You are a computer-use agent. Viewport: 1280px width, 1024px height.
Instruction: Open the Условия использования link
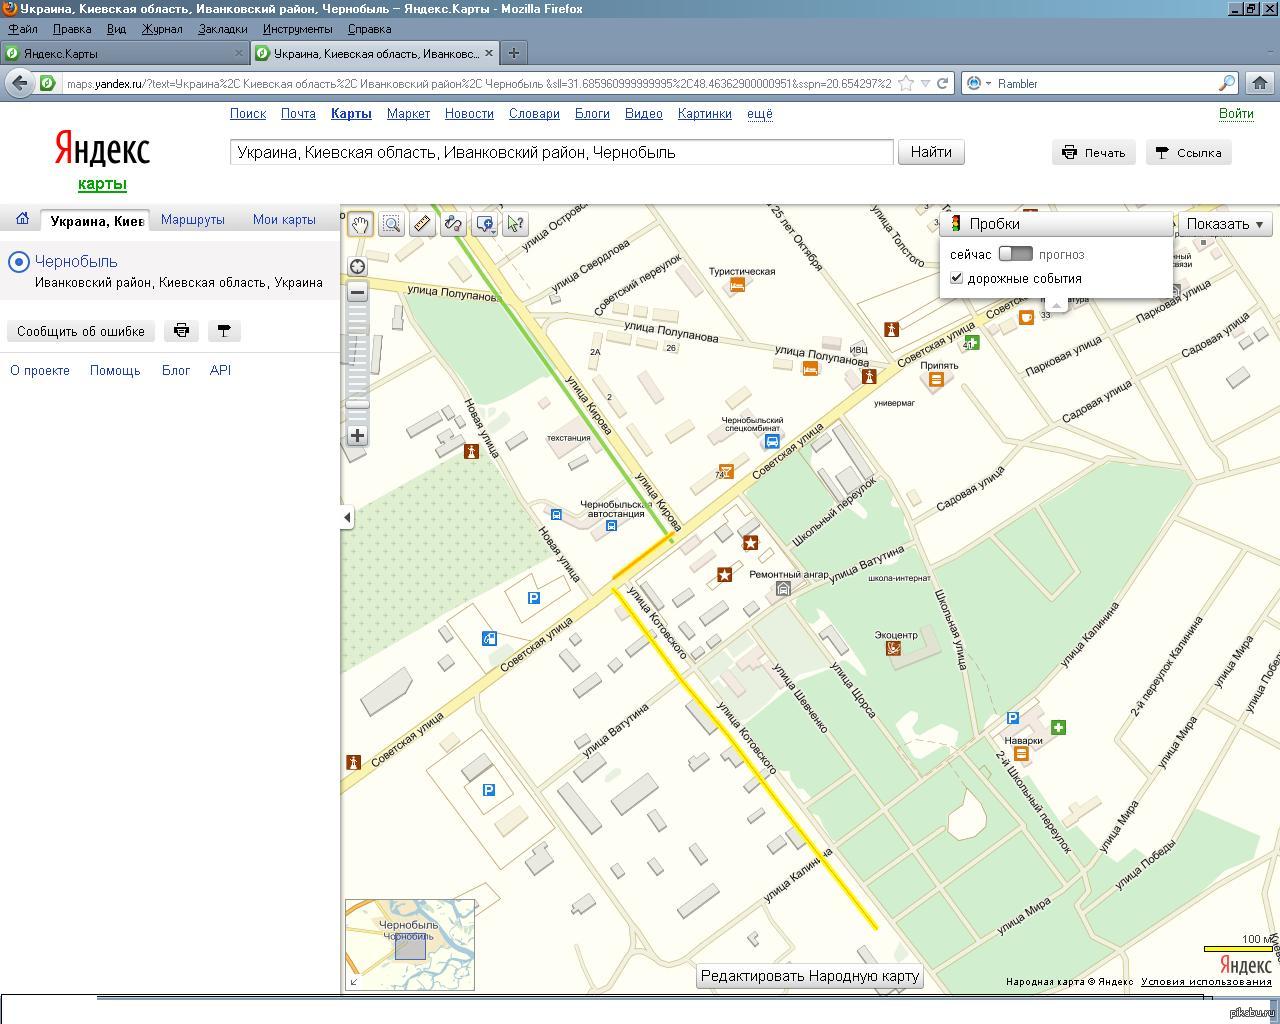pyautogui.click(x=1206, y=982)
